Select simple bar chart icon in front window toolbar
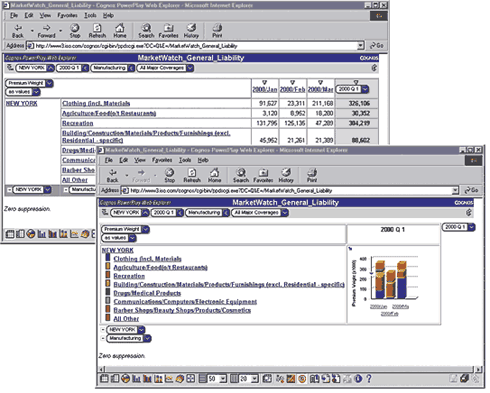Image resolution: width=490 pixels, height=393 pixels. pyautogui.click(x=136, y=379)
